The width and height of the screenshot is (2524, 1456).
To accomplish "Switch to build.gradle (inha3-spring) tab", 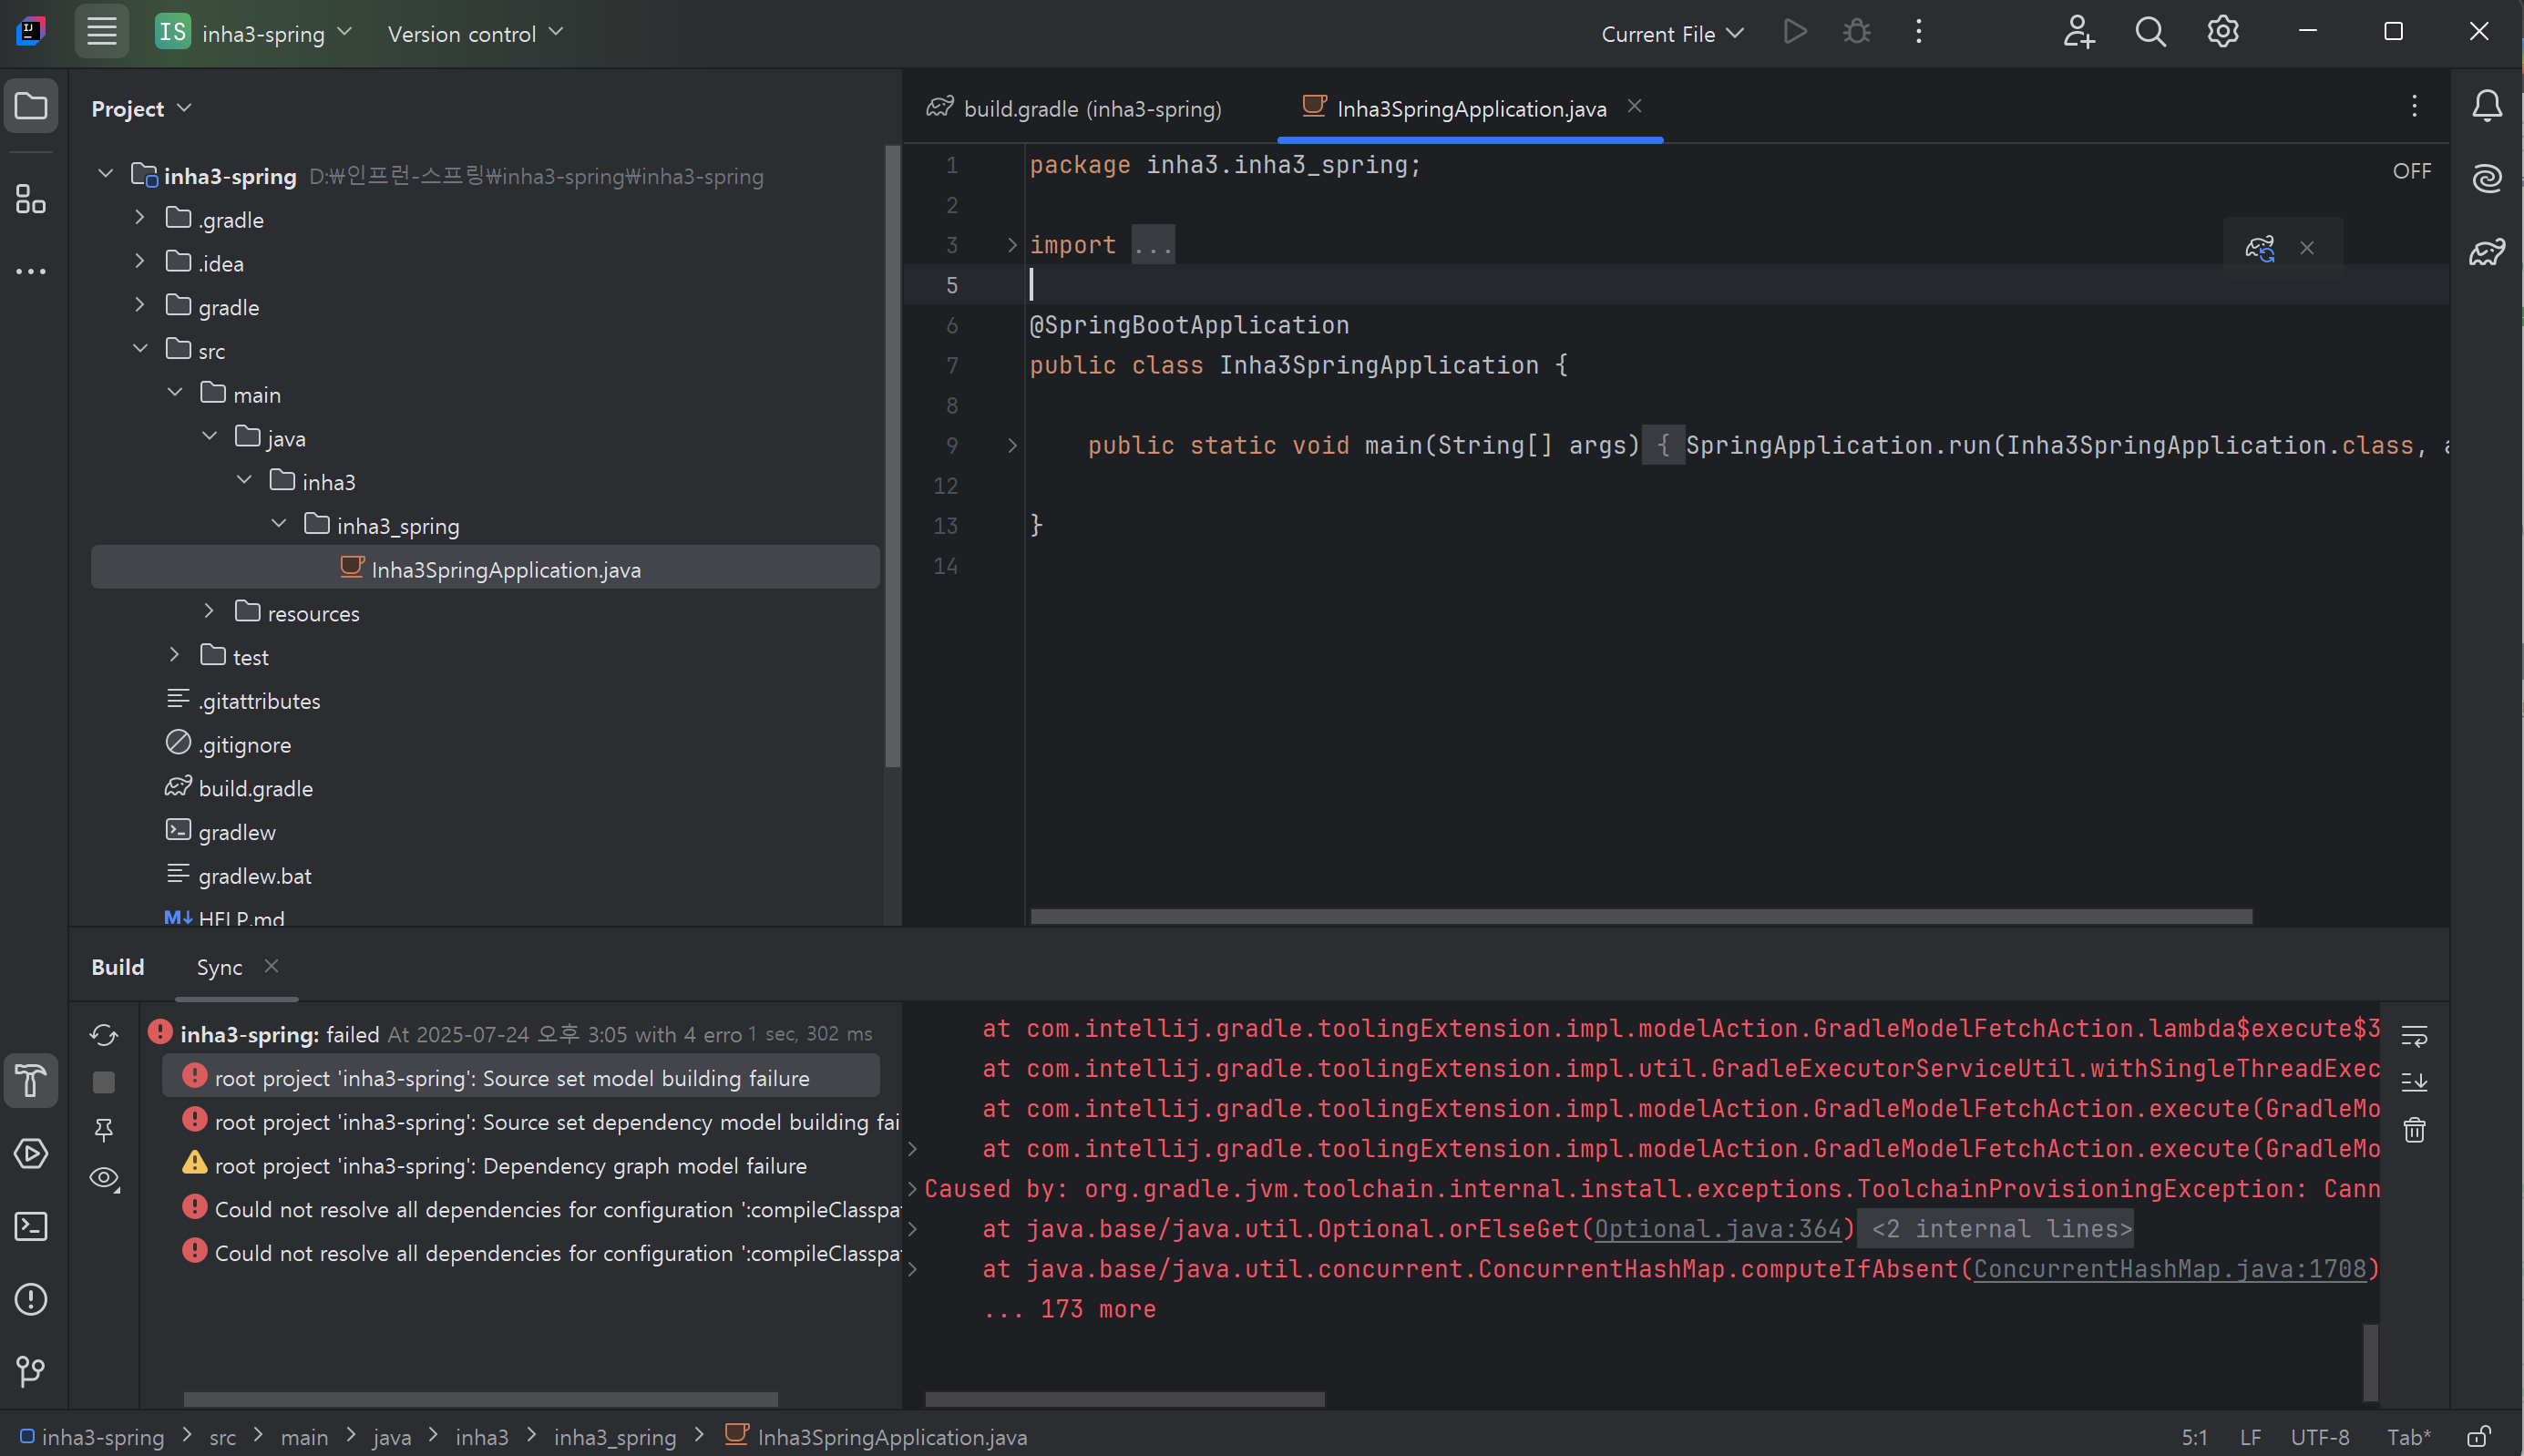I will click(1075, 108).
